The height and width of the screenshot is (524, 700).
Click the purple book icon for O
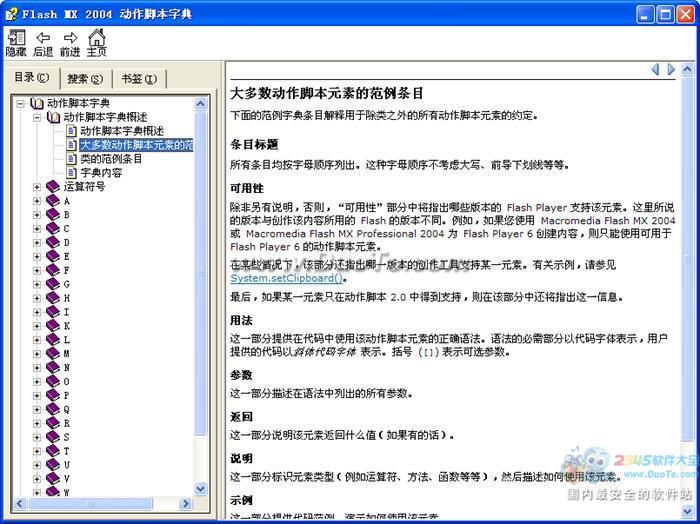click(53, 381)
